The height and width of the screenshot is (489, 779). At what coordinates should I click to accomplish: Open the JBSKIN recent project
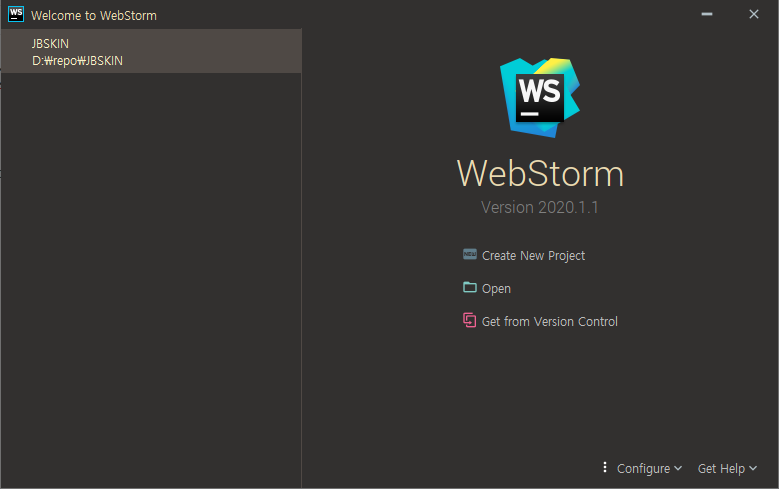click(x=151, y=51)
